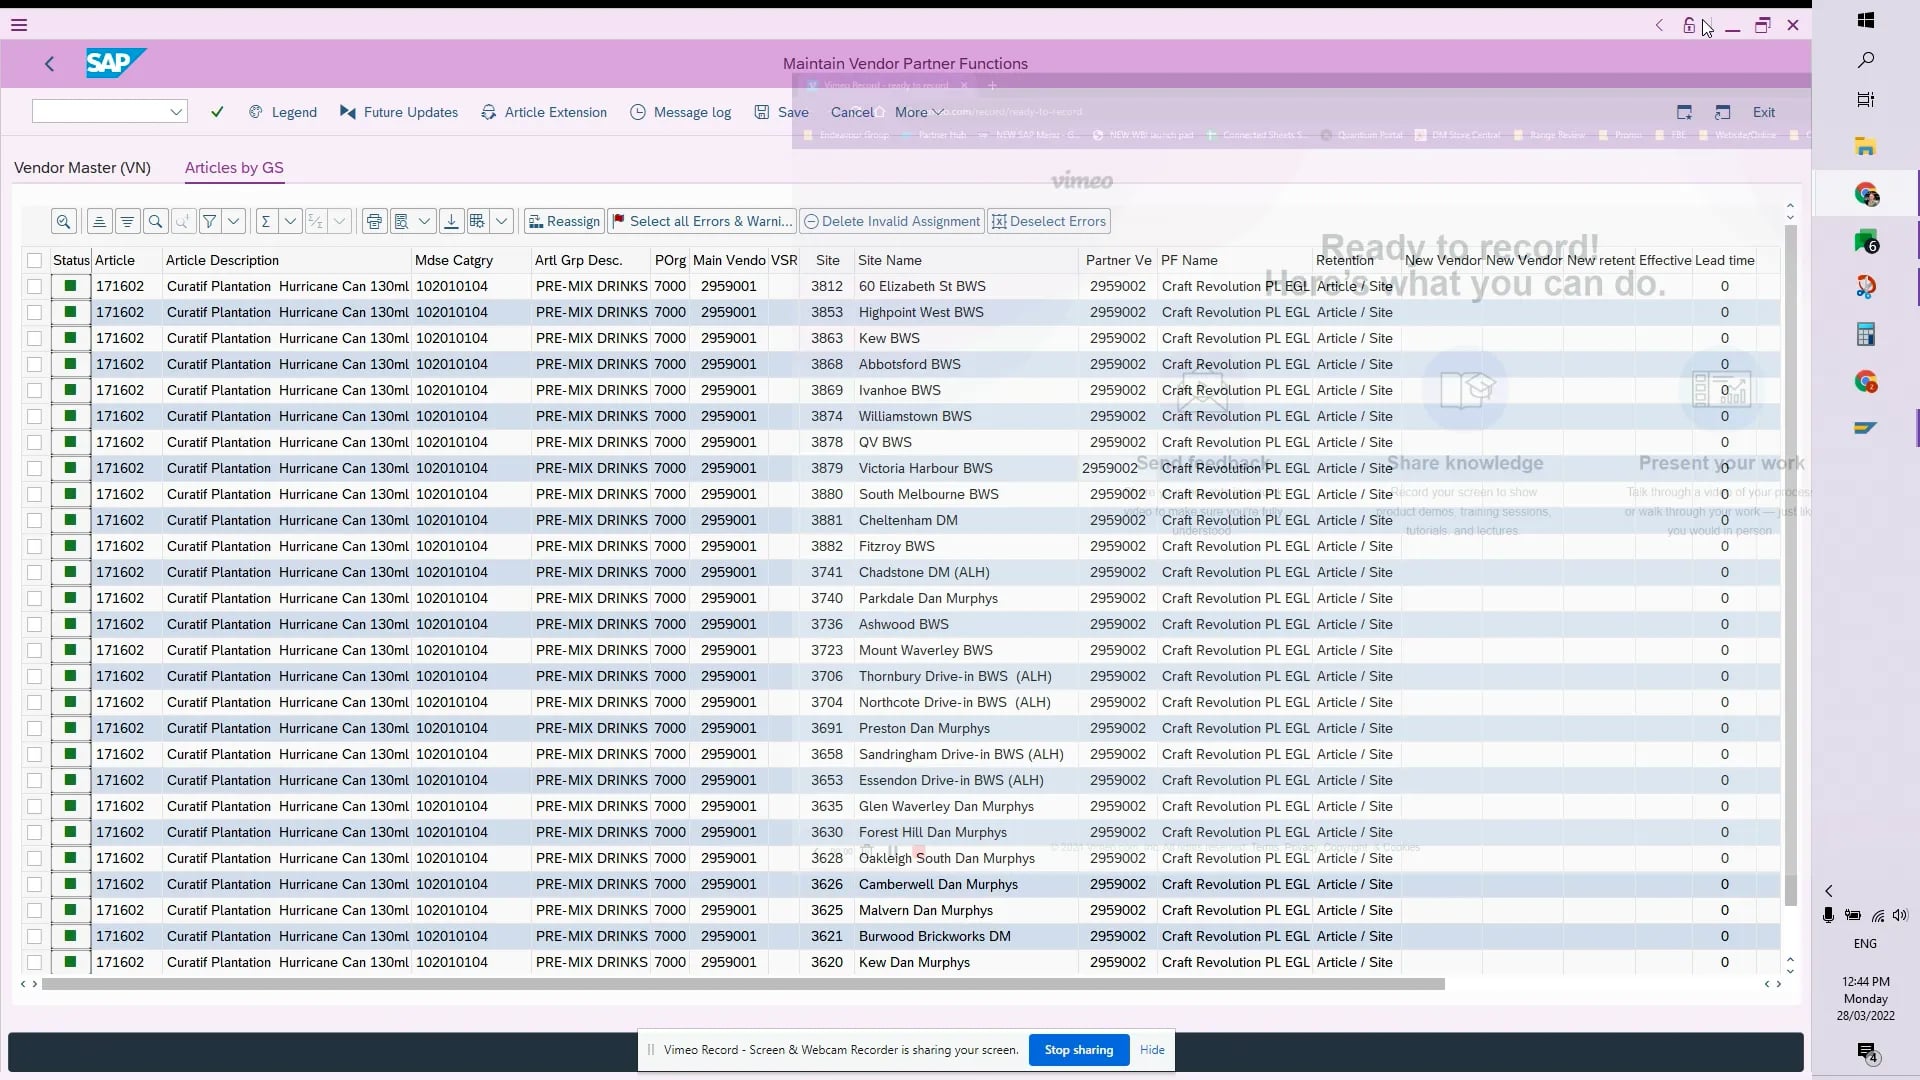Image resolution: width=1920 pixels, height=1080 pixels.
Task: Export the list via the Download toolbar icon
Action: coord(451,221)
